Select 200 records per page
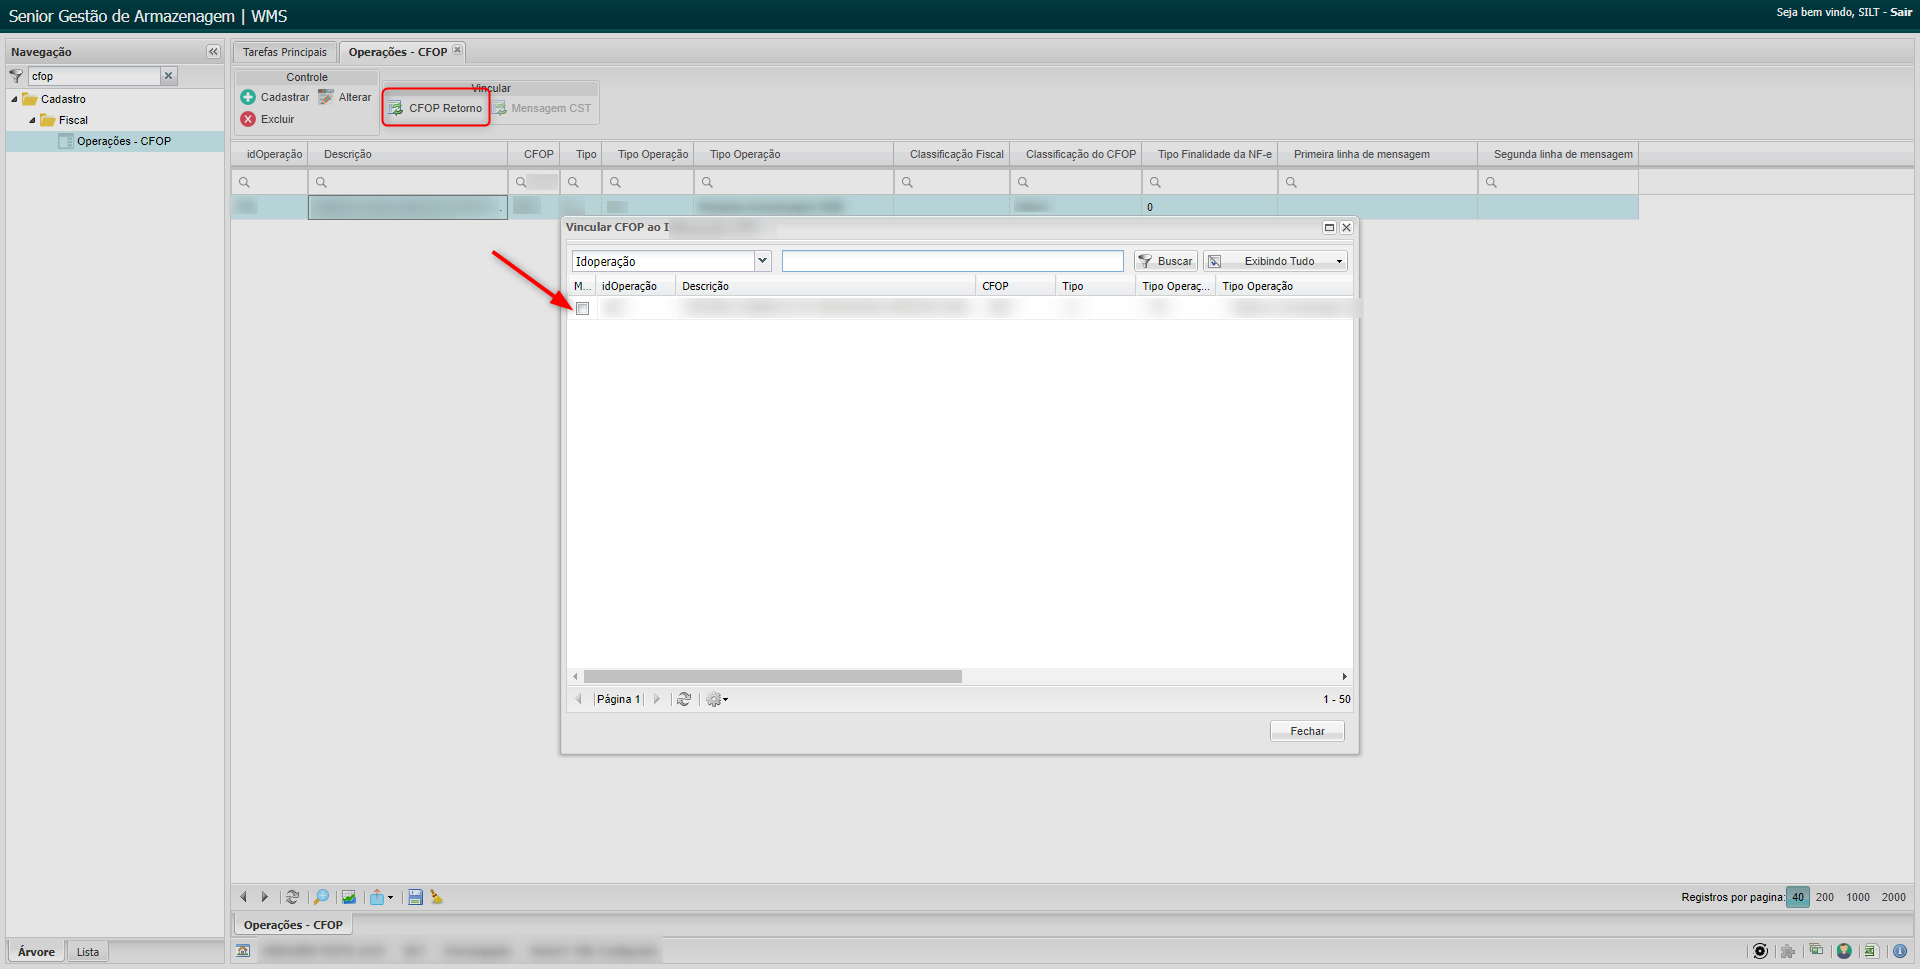Viewport: 1920px width, 969px height. point(1824,897)
